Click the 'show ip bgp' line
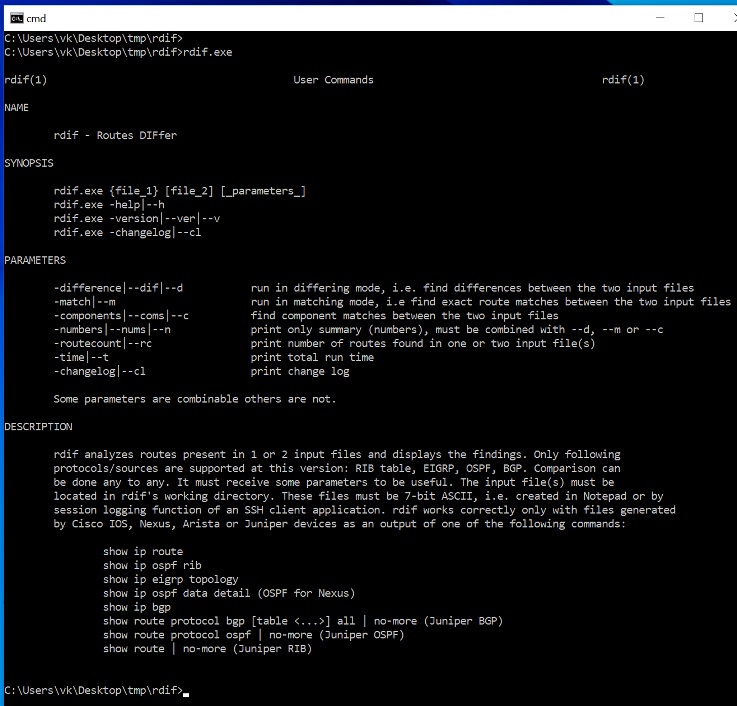The height and width of the screenshot is (706, 737). (x=137, y=607)
